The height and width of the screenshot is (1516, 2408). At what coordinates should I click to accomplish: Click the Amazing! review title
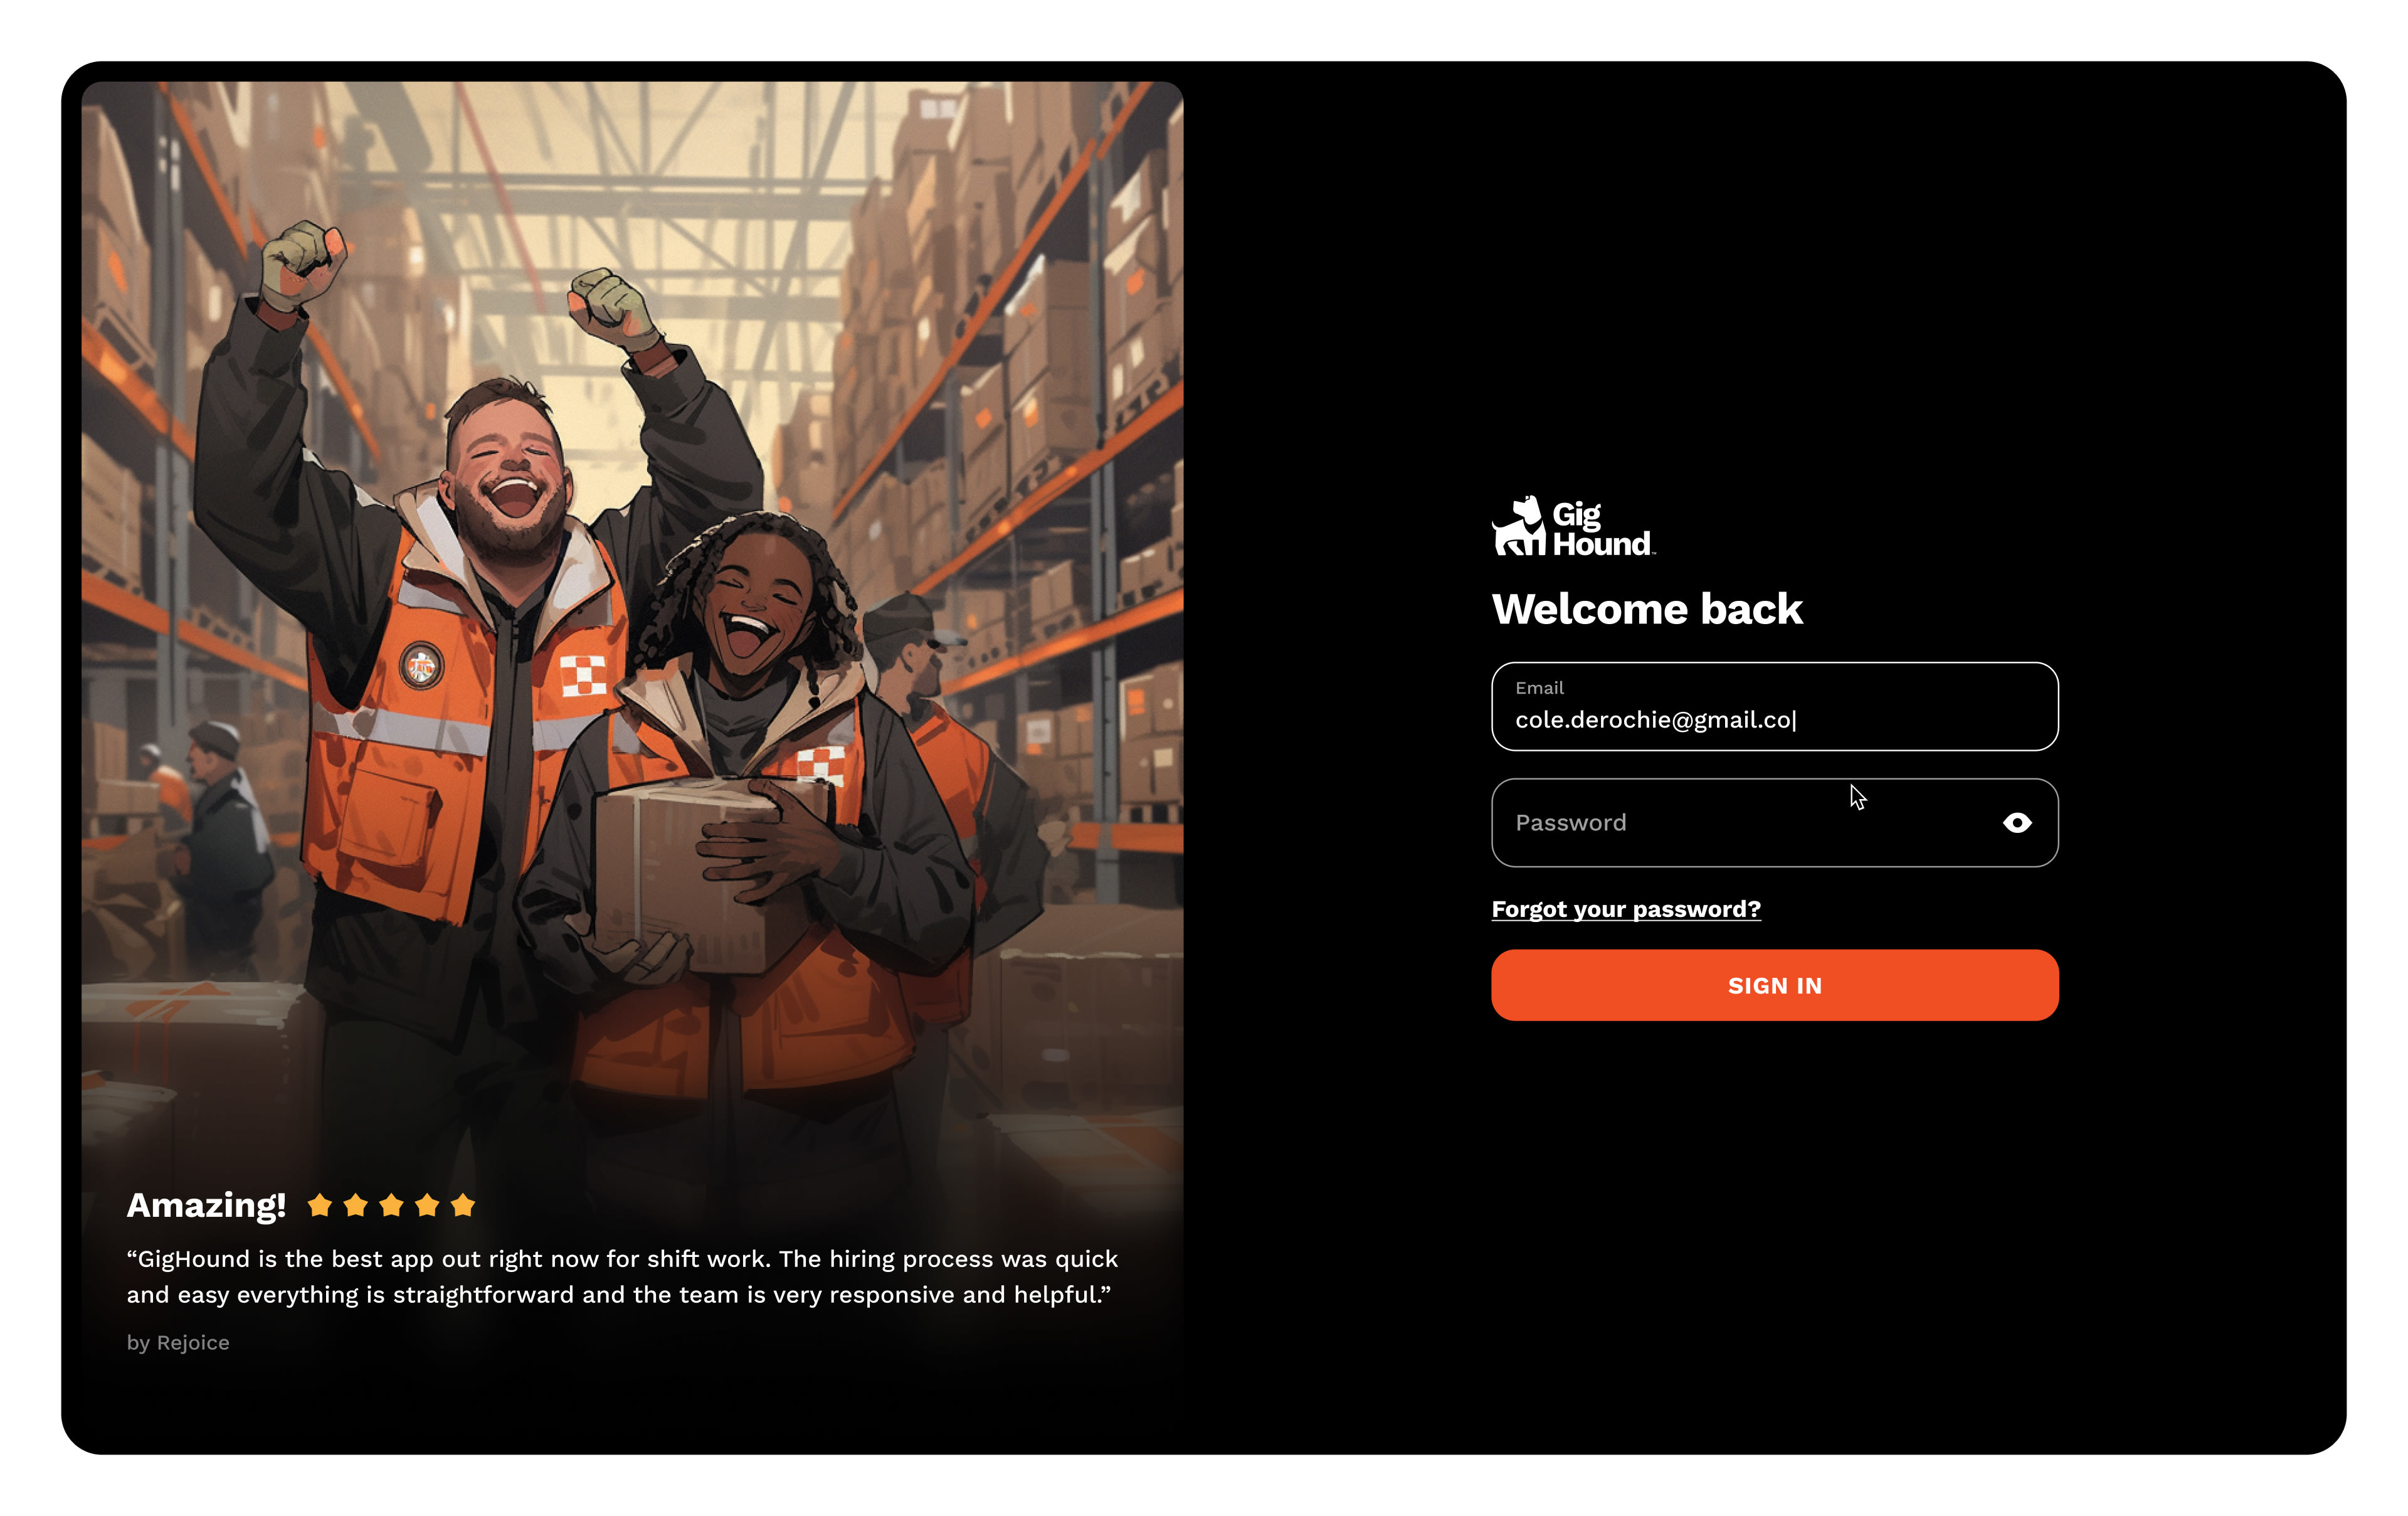coord(206,1206)
